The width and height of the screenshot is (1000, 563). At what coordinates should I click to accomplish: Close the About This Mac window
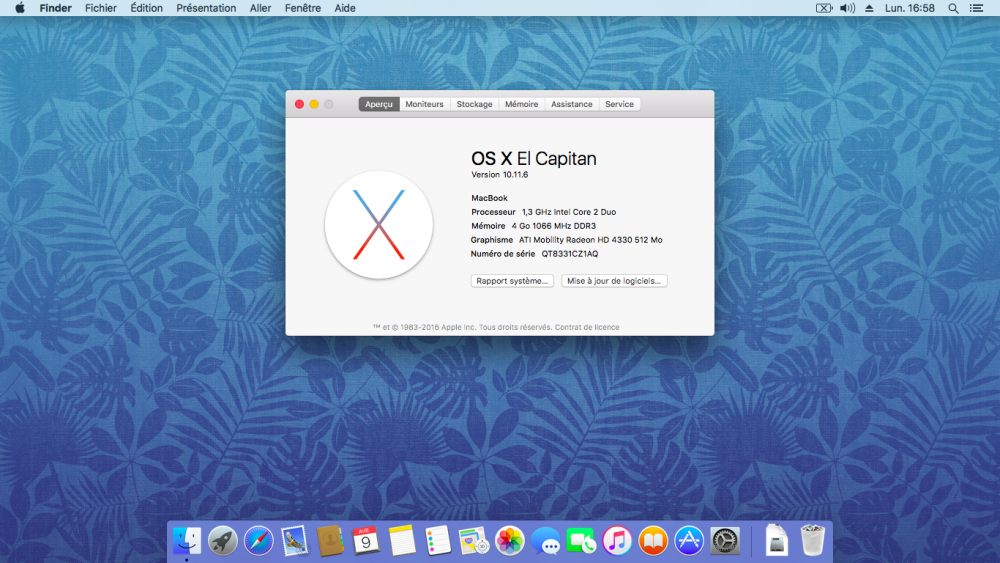point(299,104)
